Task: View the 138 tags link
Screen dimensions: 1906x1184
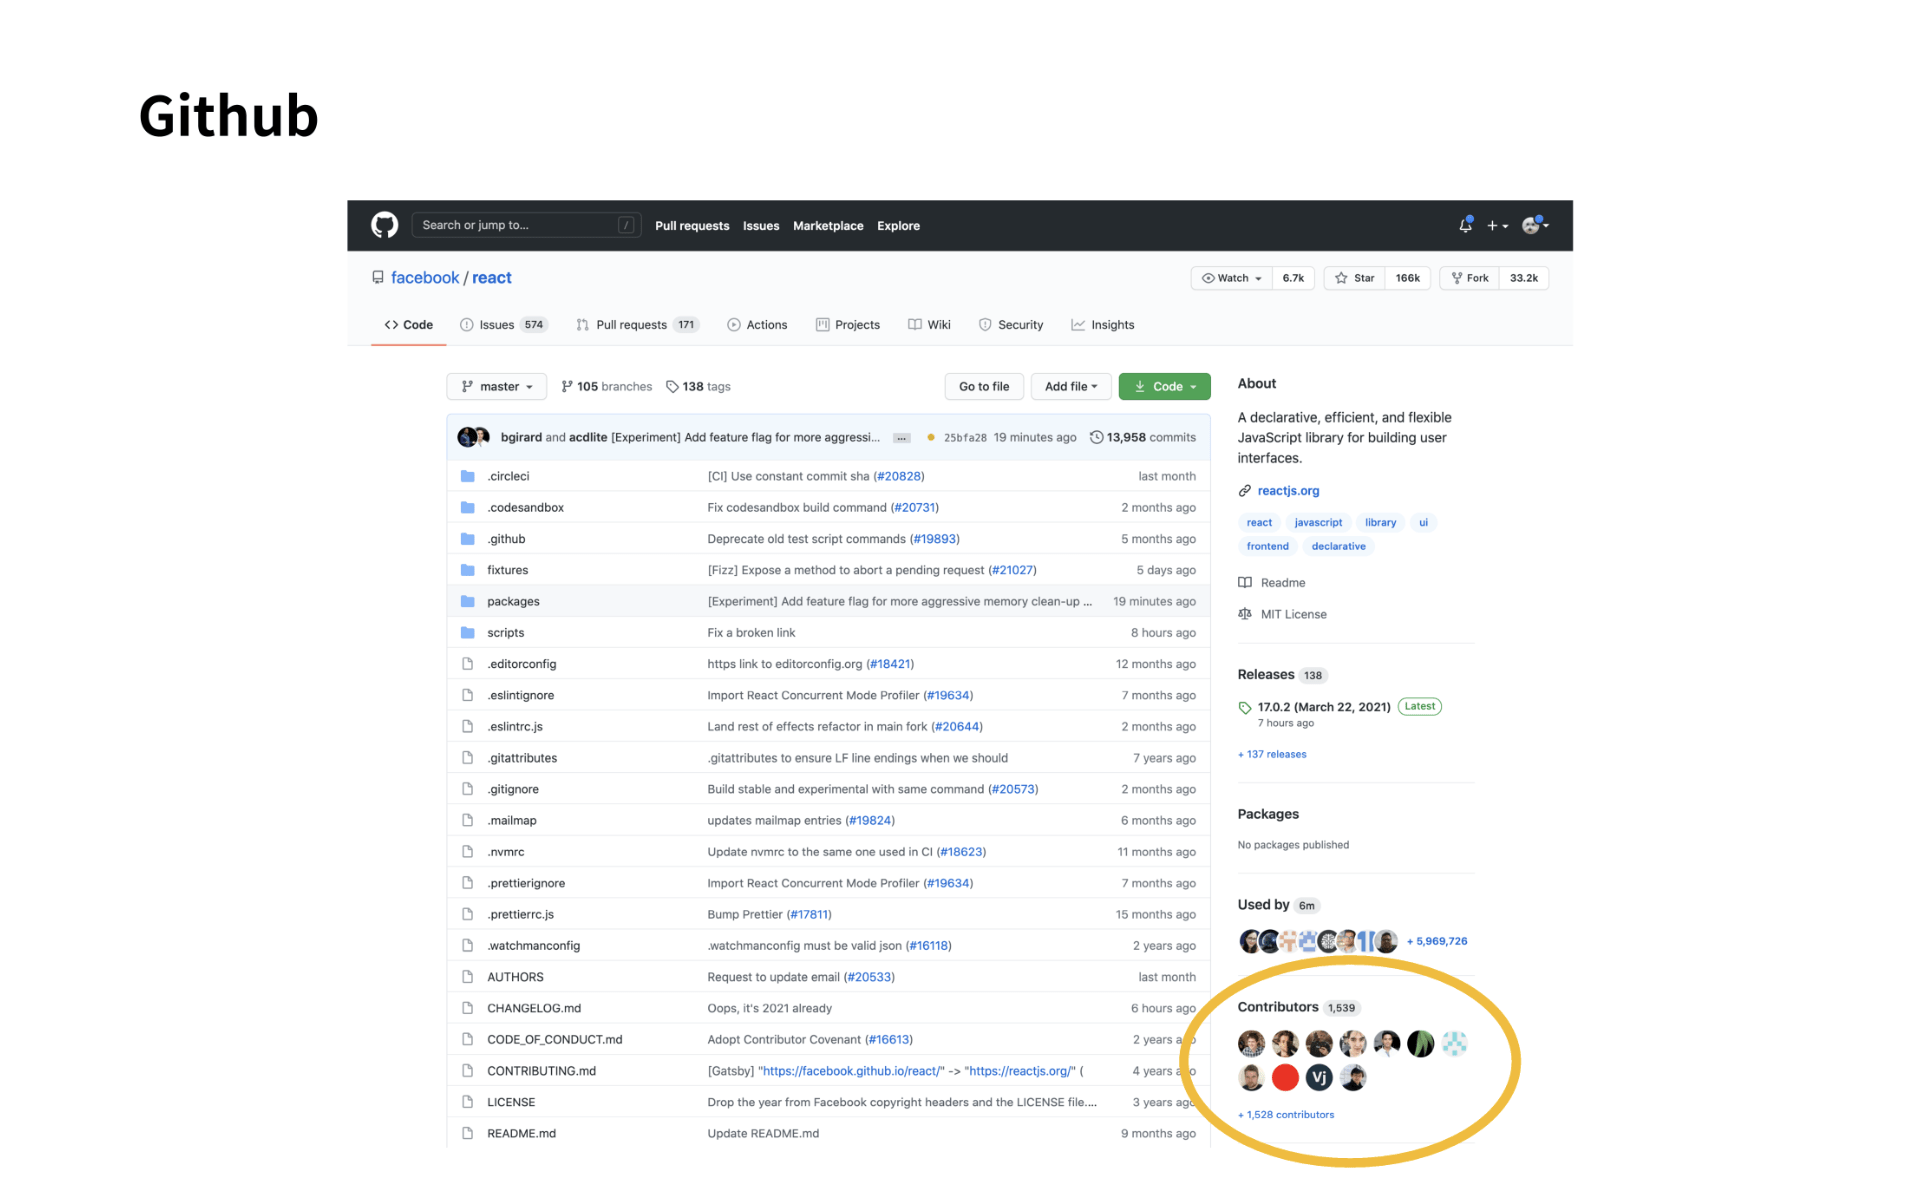Action: [x=698, y=387]
